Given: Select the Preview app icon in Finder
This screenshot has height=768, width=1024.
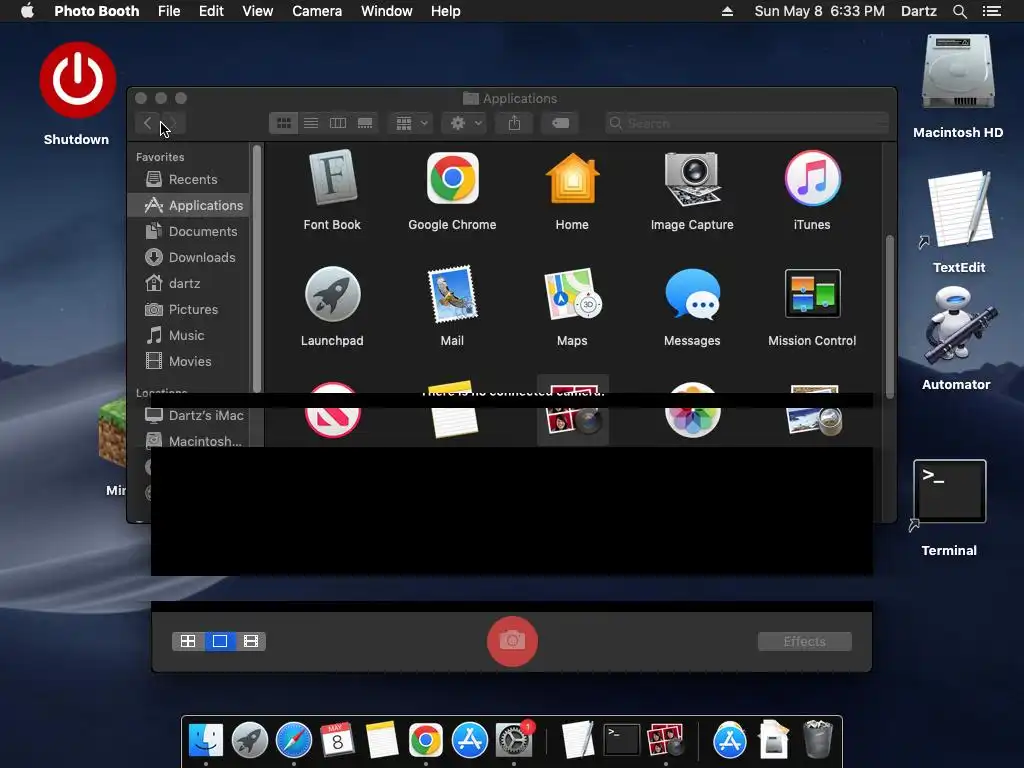Looking at the screenshot, I should coord(814,410).
